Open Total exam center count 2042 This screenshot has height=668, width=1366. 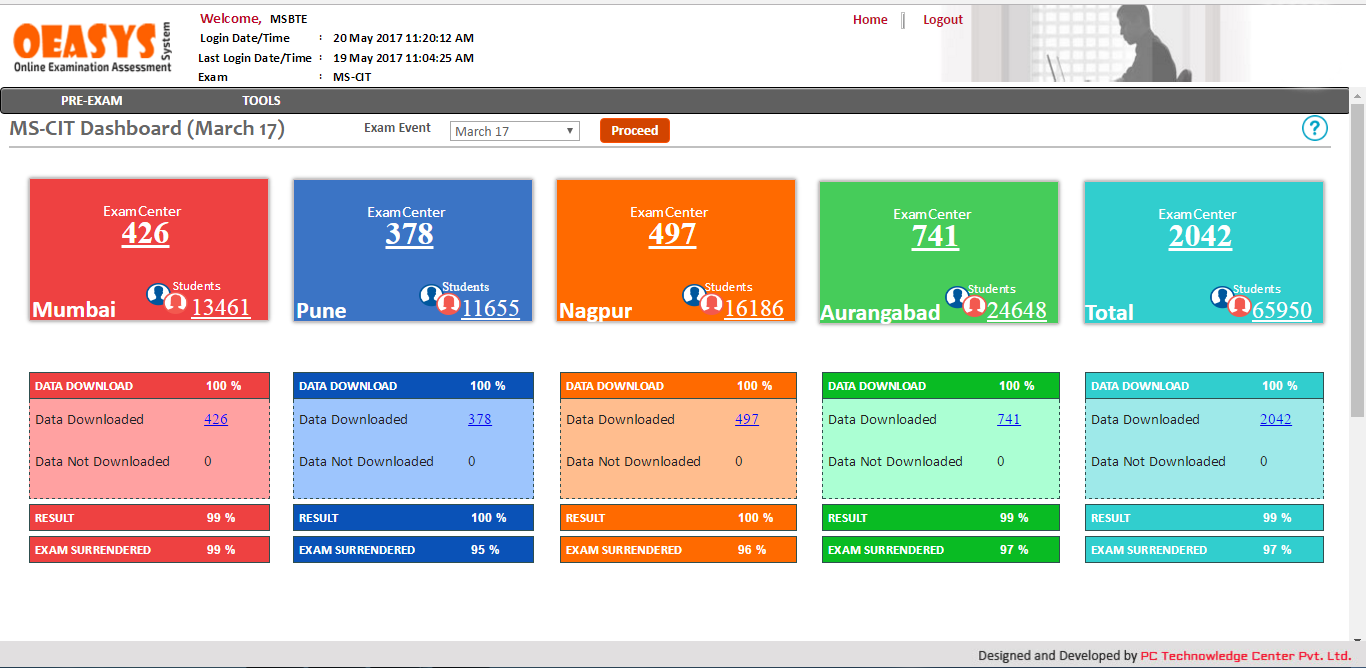tap(1200, 237)
